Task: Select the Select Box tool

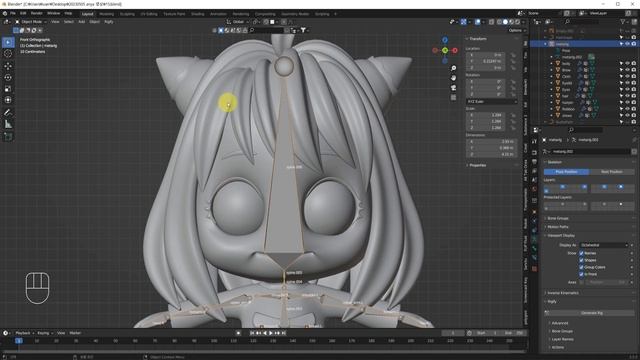Action: [x=8, y=42]
